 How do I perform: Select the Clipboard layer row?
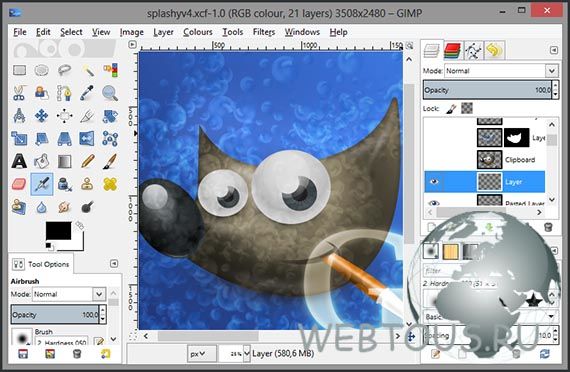pos(485,160)
